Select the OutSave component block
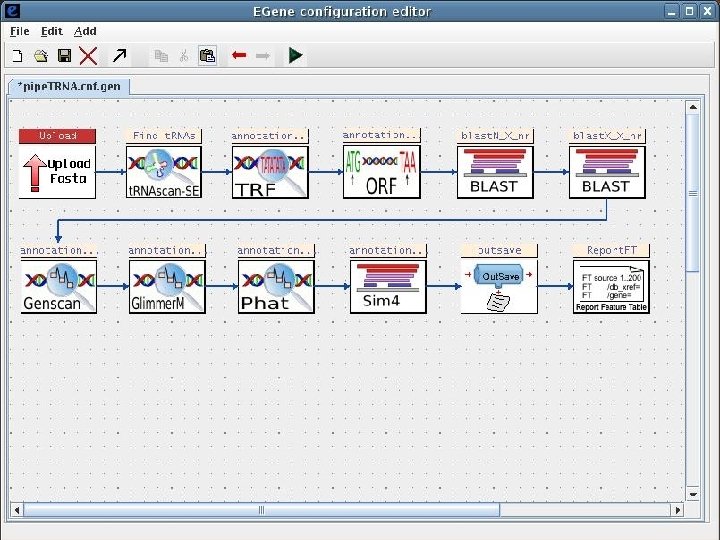The image size is (720, 540). tap(499, 287)
